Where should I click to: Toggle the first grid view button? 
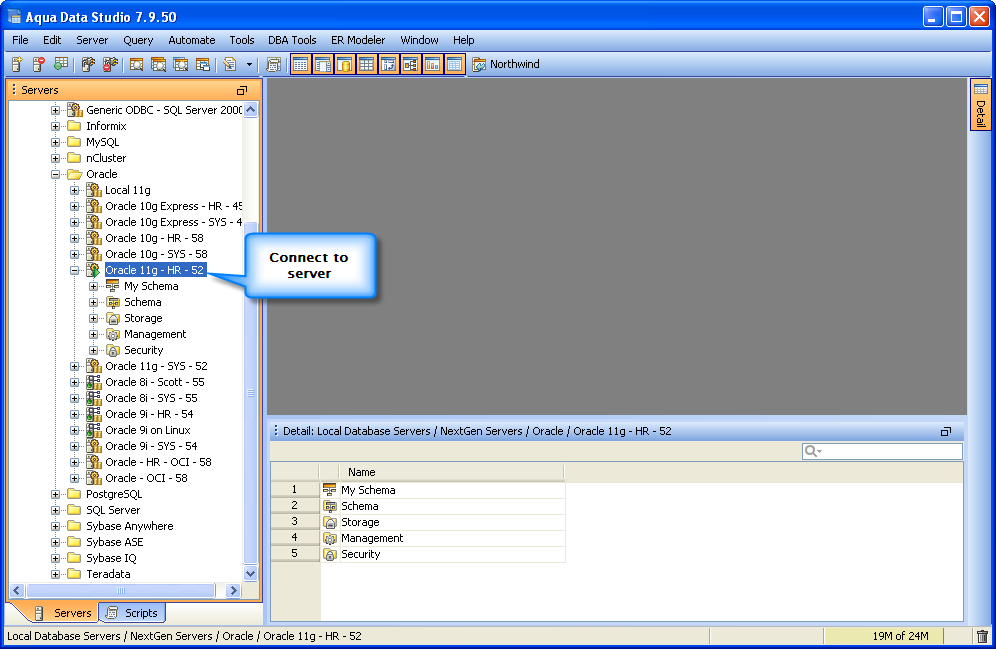click(x=301, y=64)
